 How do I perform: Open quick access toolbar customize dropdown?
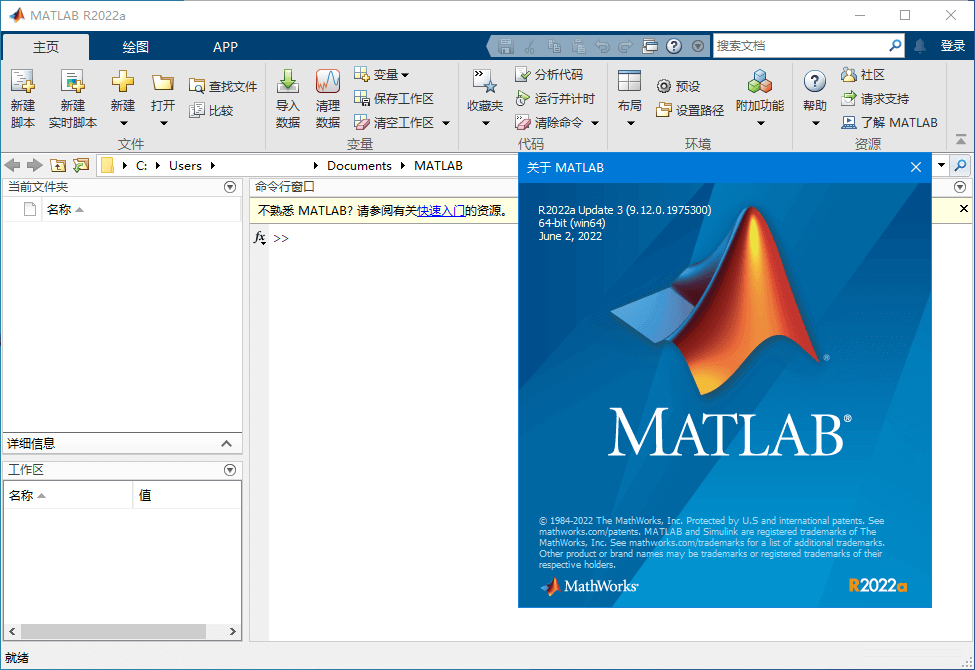pos(698,46)
